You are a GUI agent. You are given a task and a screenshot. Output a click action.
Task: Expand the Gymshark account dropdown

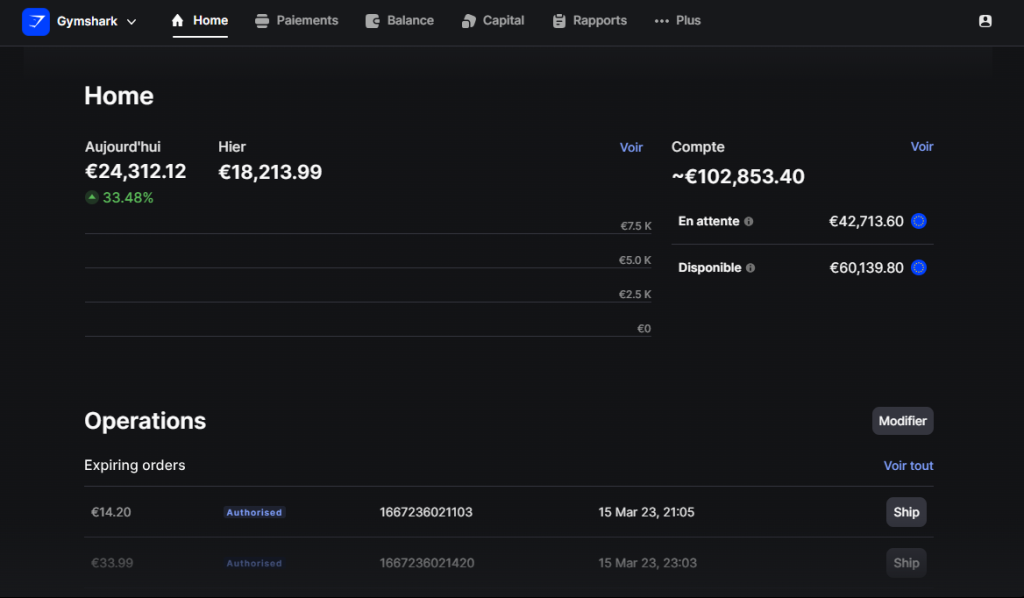click(x=131, y=21)
